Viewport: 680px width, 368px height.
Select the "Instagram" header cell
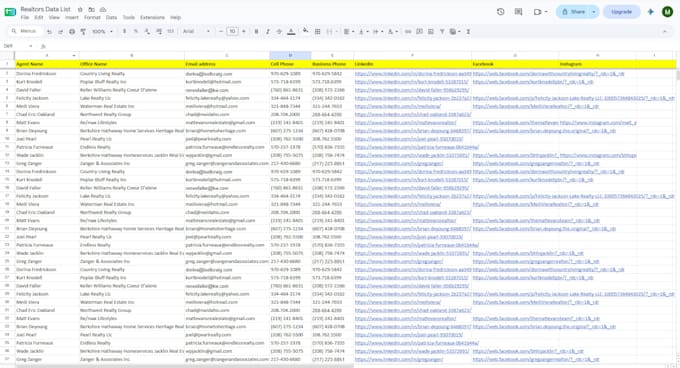tap(597, 64)
